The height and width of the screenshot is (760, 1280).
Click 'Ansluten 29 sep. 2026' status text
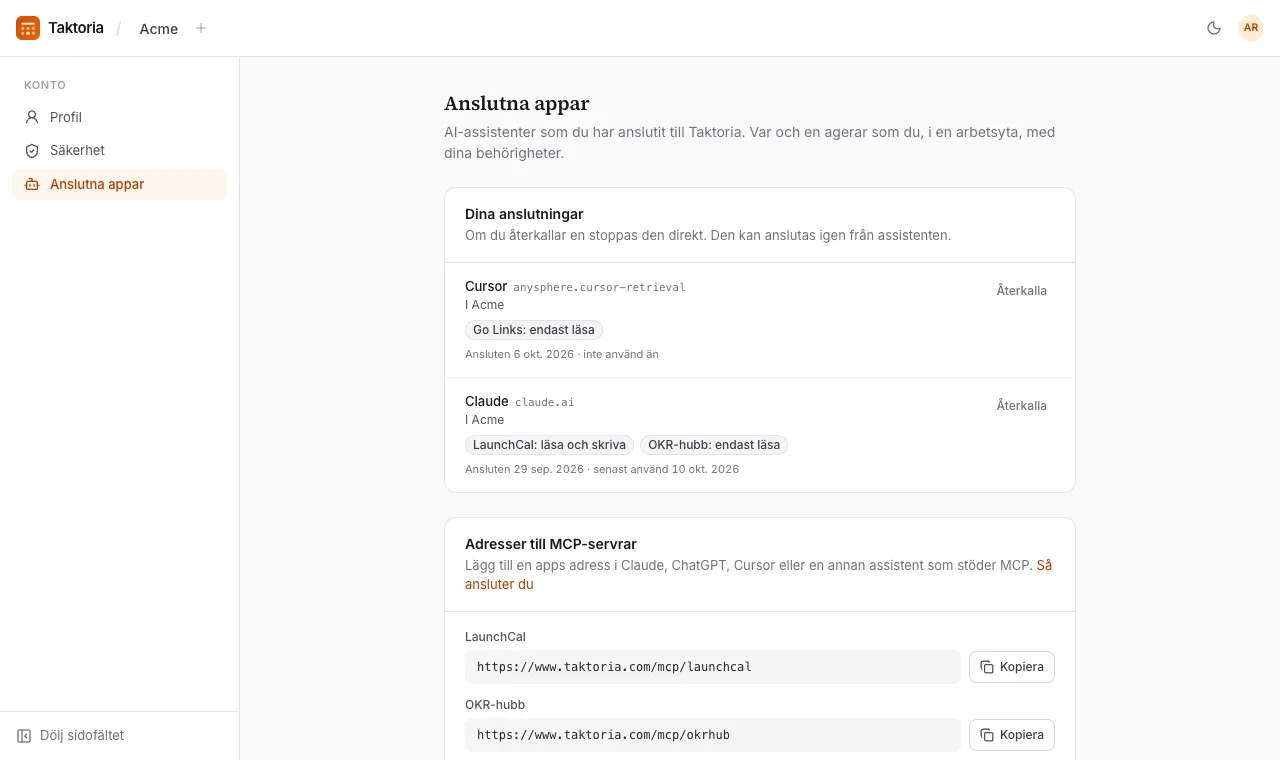click(x=525, y=469)
